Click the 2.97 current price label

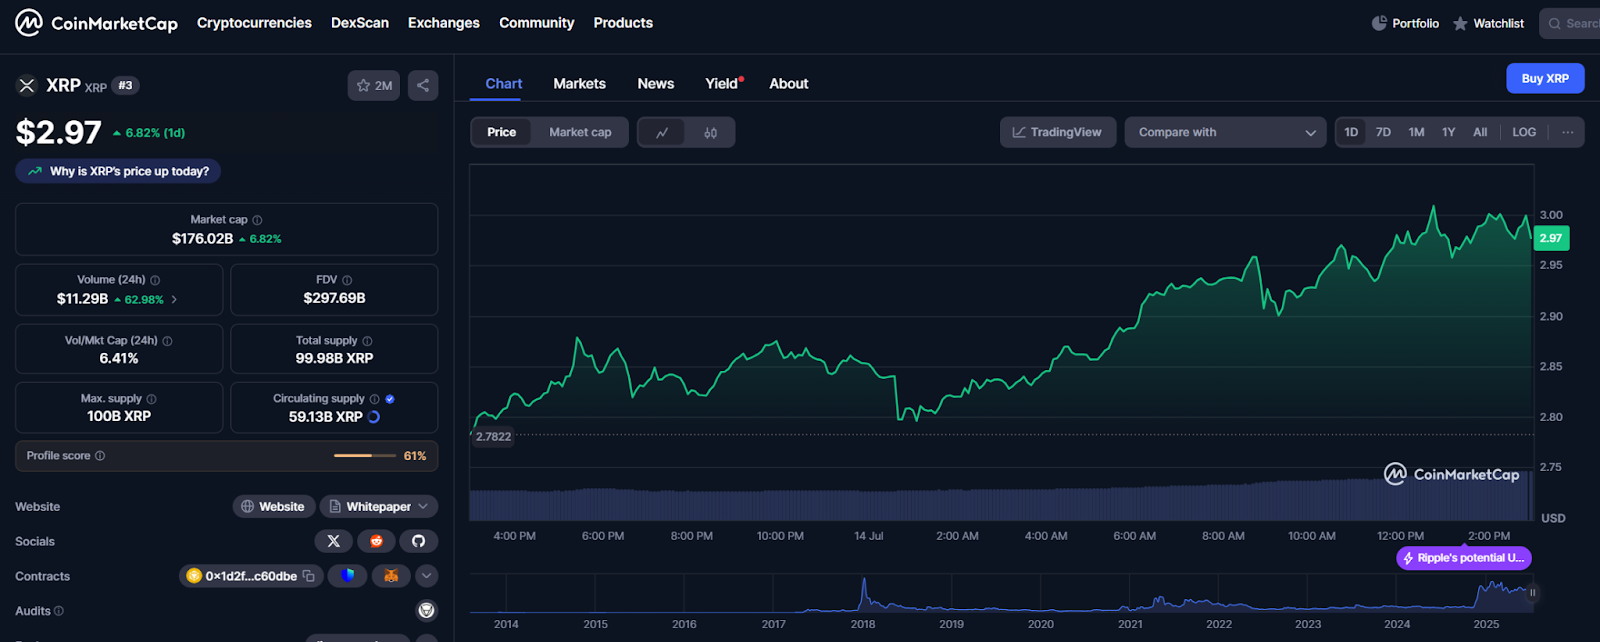click(x=1551, y=238)
